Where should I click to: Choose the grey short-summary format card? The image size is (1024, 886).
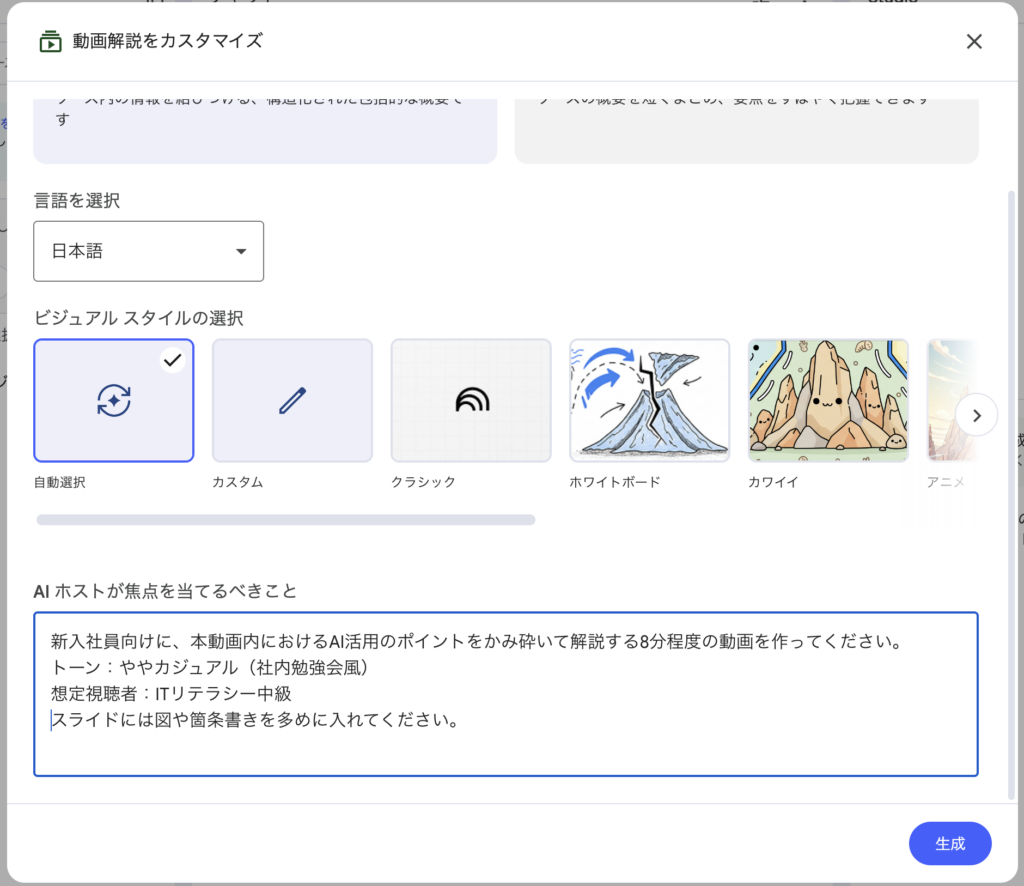click(x=746, y=130)
